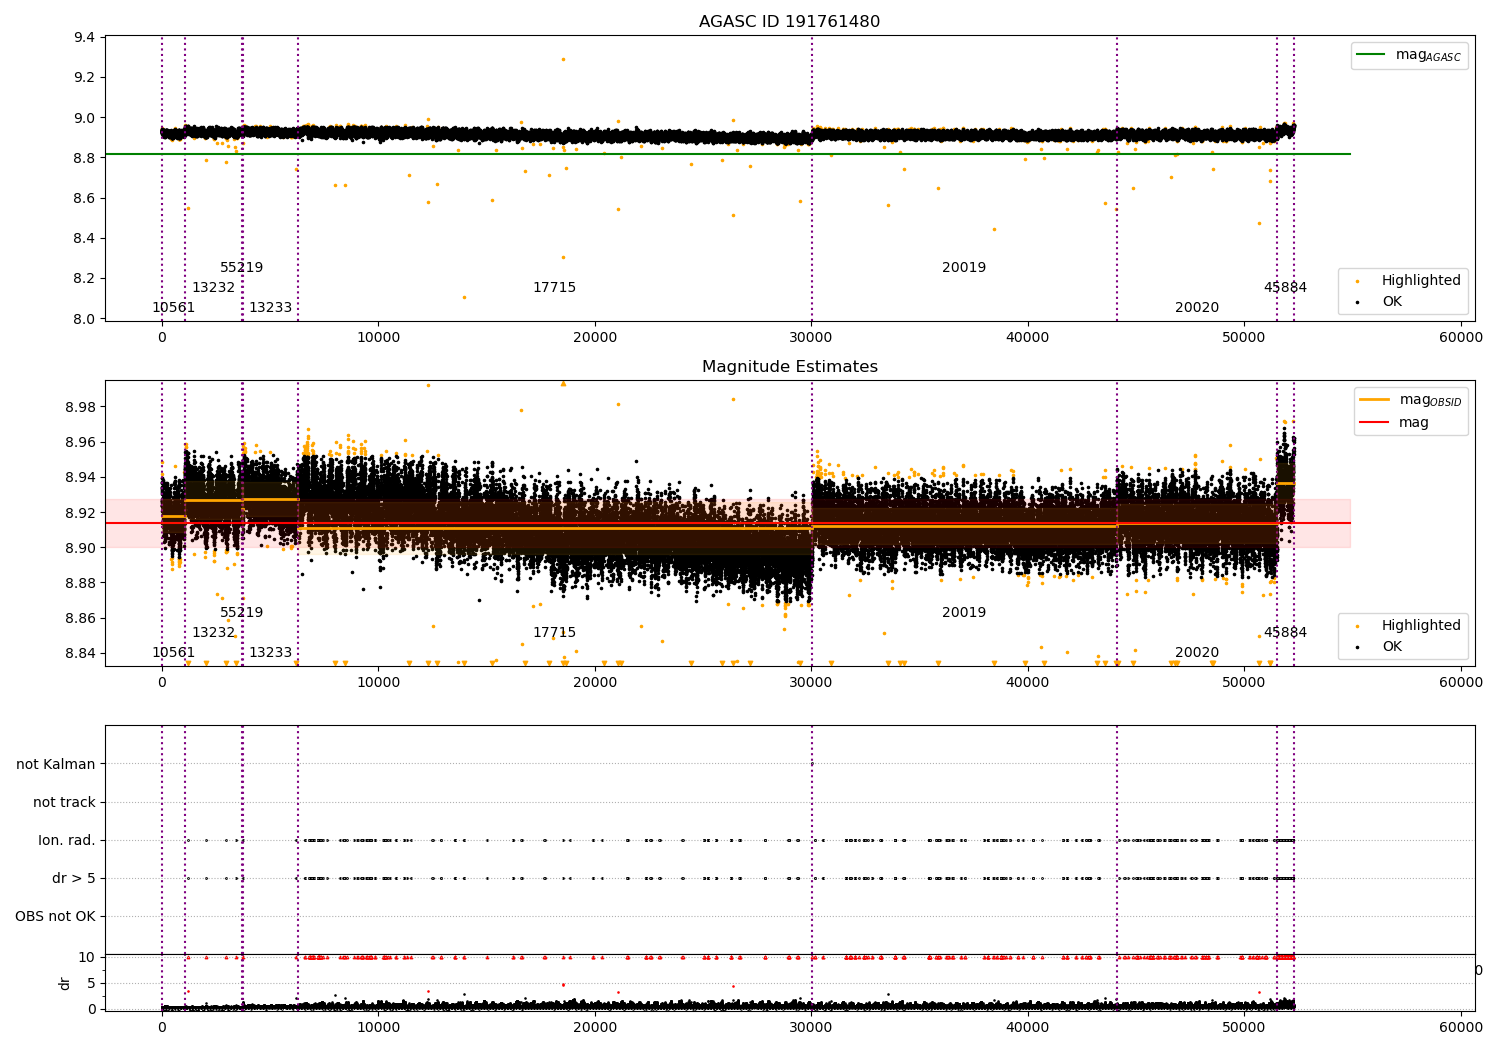This screenshot has height=1050, width=1500.
Task: Click obsid label 13232 in Magnitude Estimates plot
Action: click(214, 632)
